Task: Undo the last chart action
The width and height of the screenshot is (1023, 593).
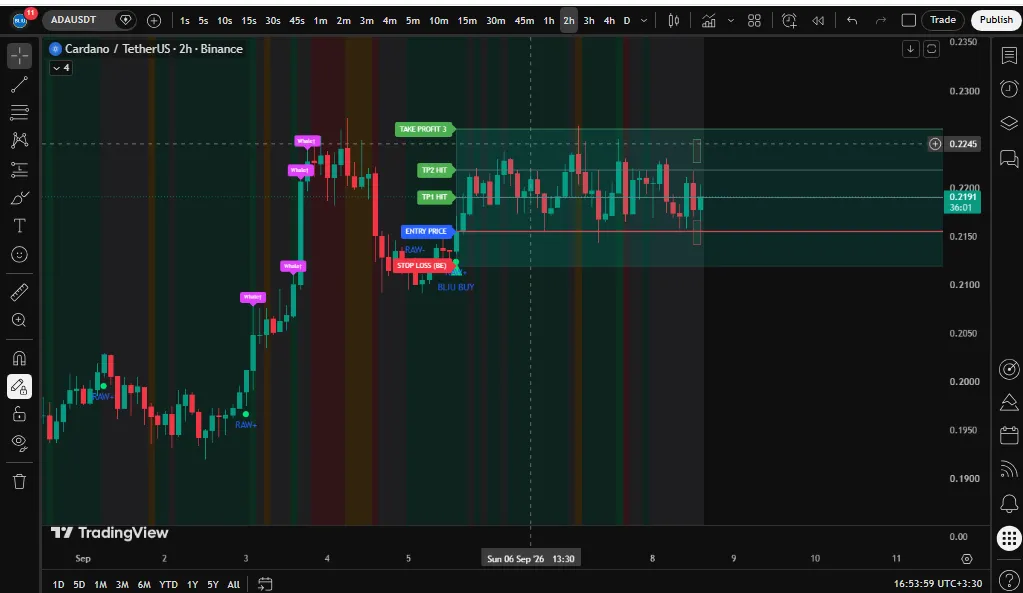Action: coord(852,21)
